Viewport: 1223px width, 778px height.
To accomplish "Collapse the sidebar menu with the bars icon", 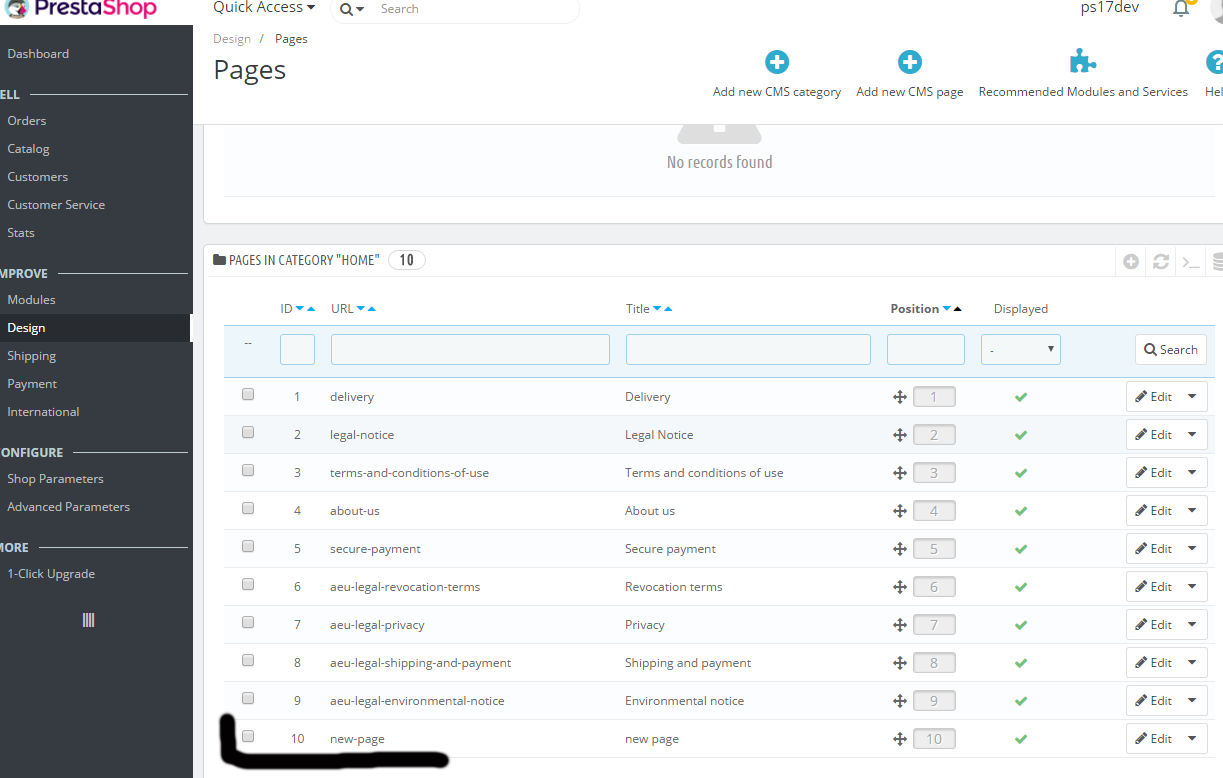I will point(88,620).
